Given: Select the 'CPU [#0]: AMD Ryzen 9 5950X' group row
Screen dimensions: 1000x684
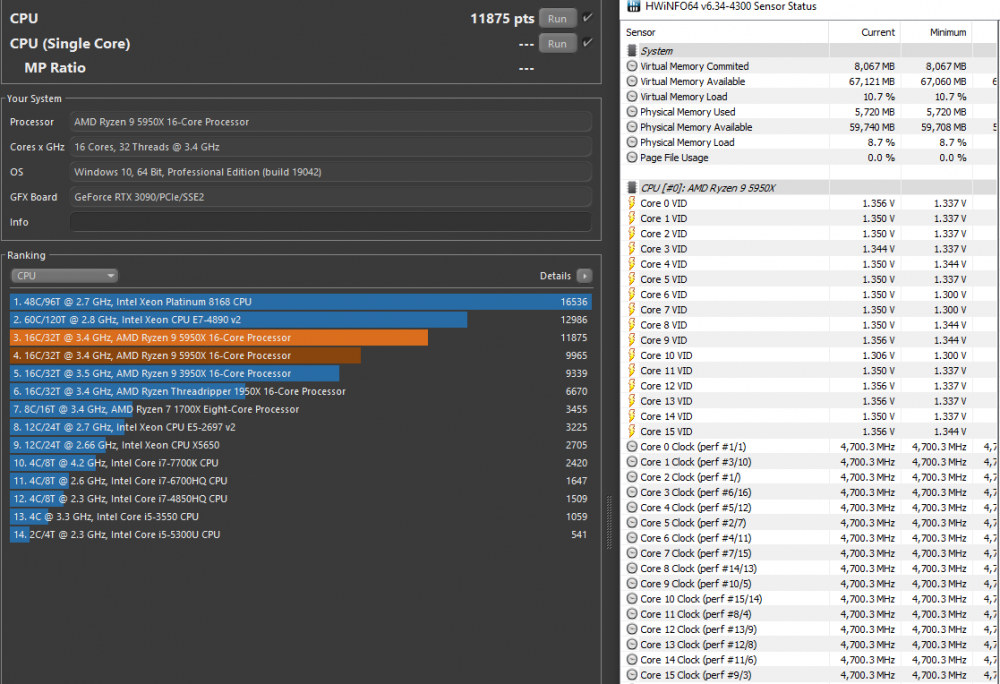Looking at the screenshot, I should click(810, 187).
